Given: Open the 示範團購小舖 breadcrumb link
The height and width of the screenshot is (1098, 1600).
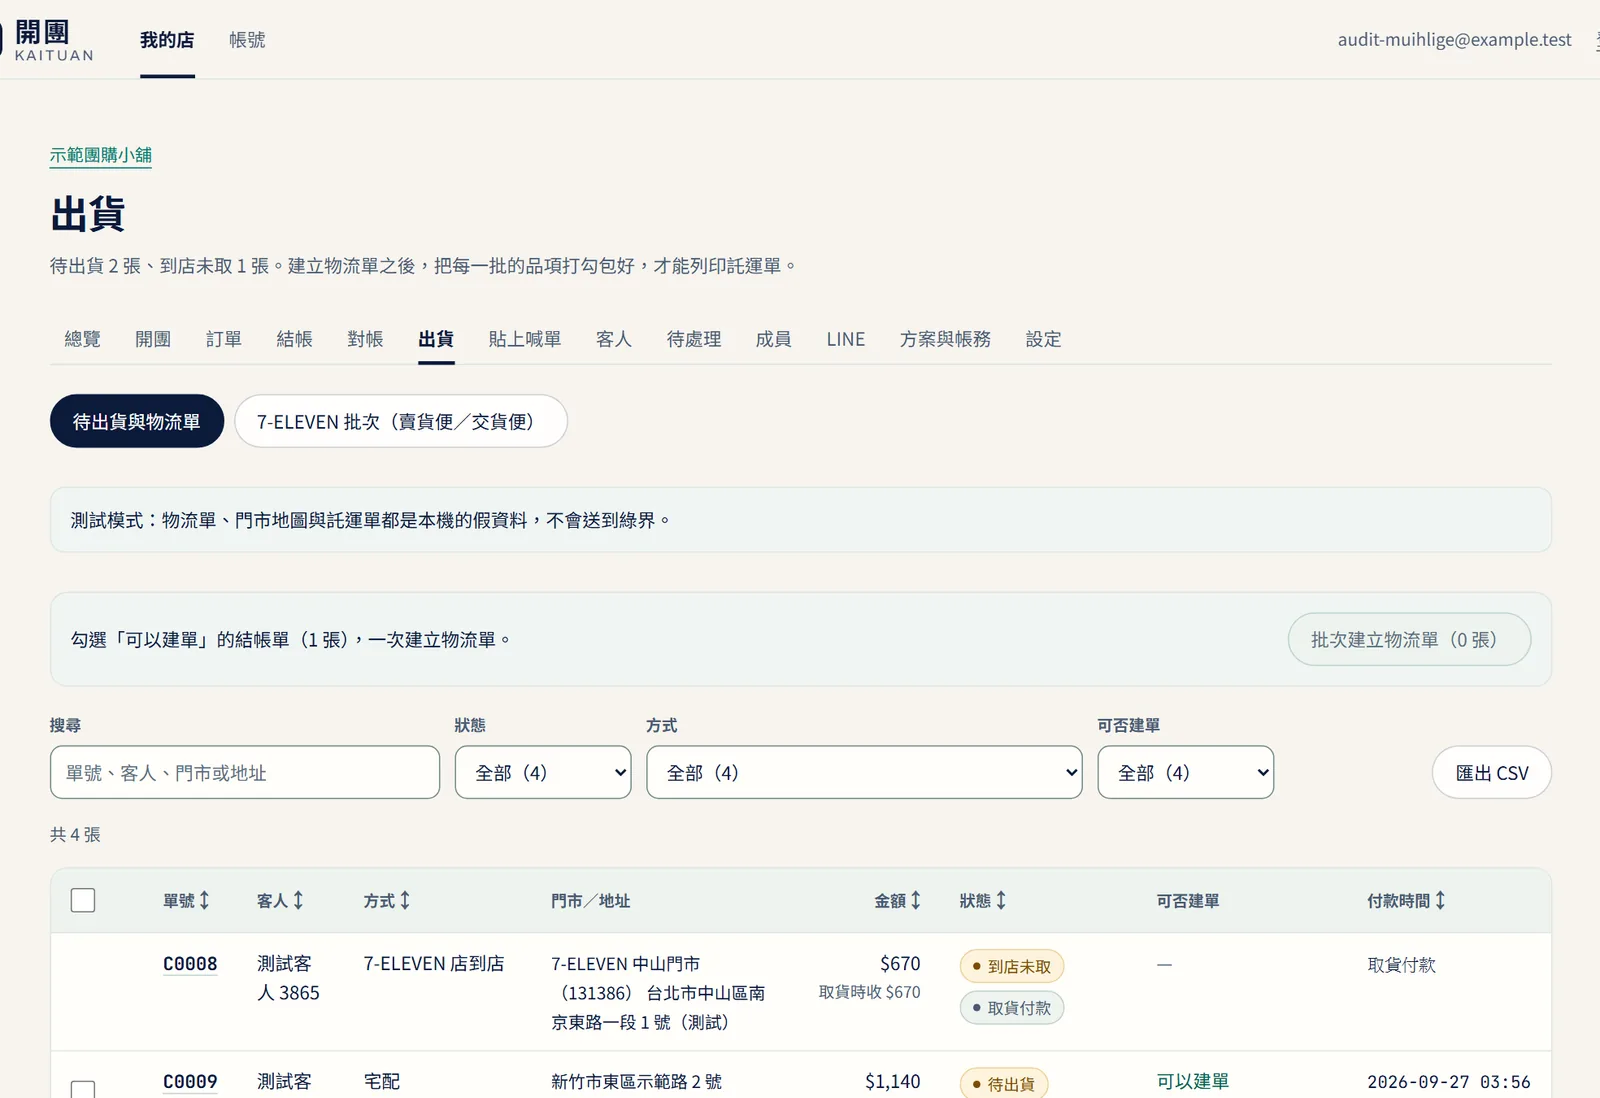Looking at the screenshot, I should [x=101, y=155].
